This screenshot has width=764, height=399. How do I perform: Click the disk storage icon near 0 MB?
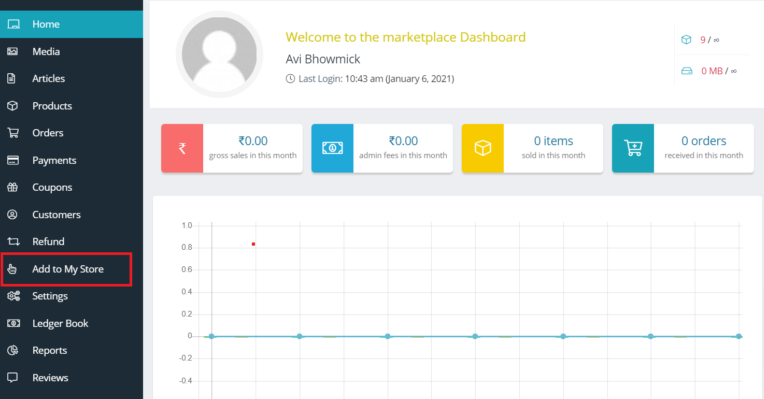(x=687, y=71)
